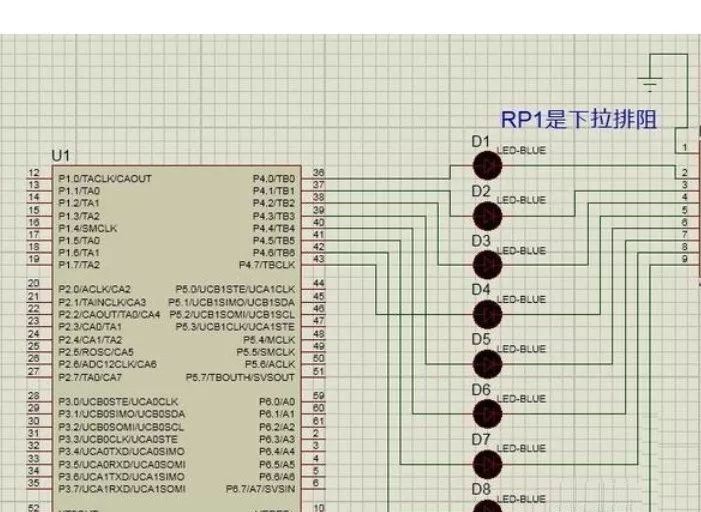The height and width of the screenshot is (512, 701).
Task: Select the U1 microcontroller body
Action: tap(177, 339)
